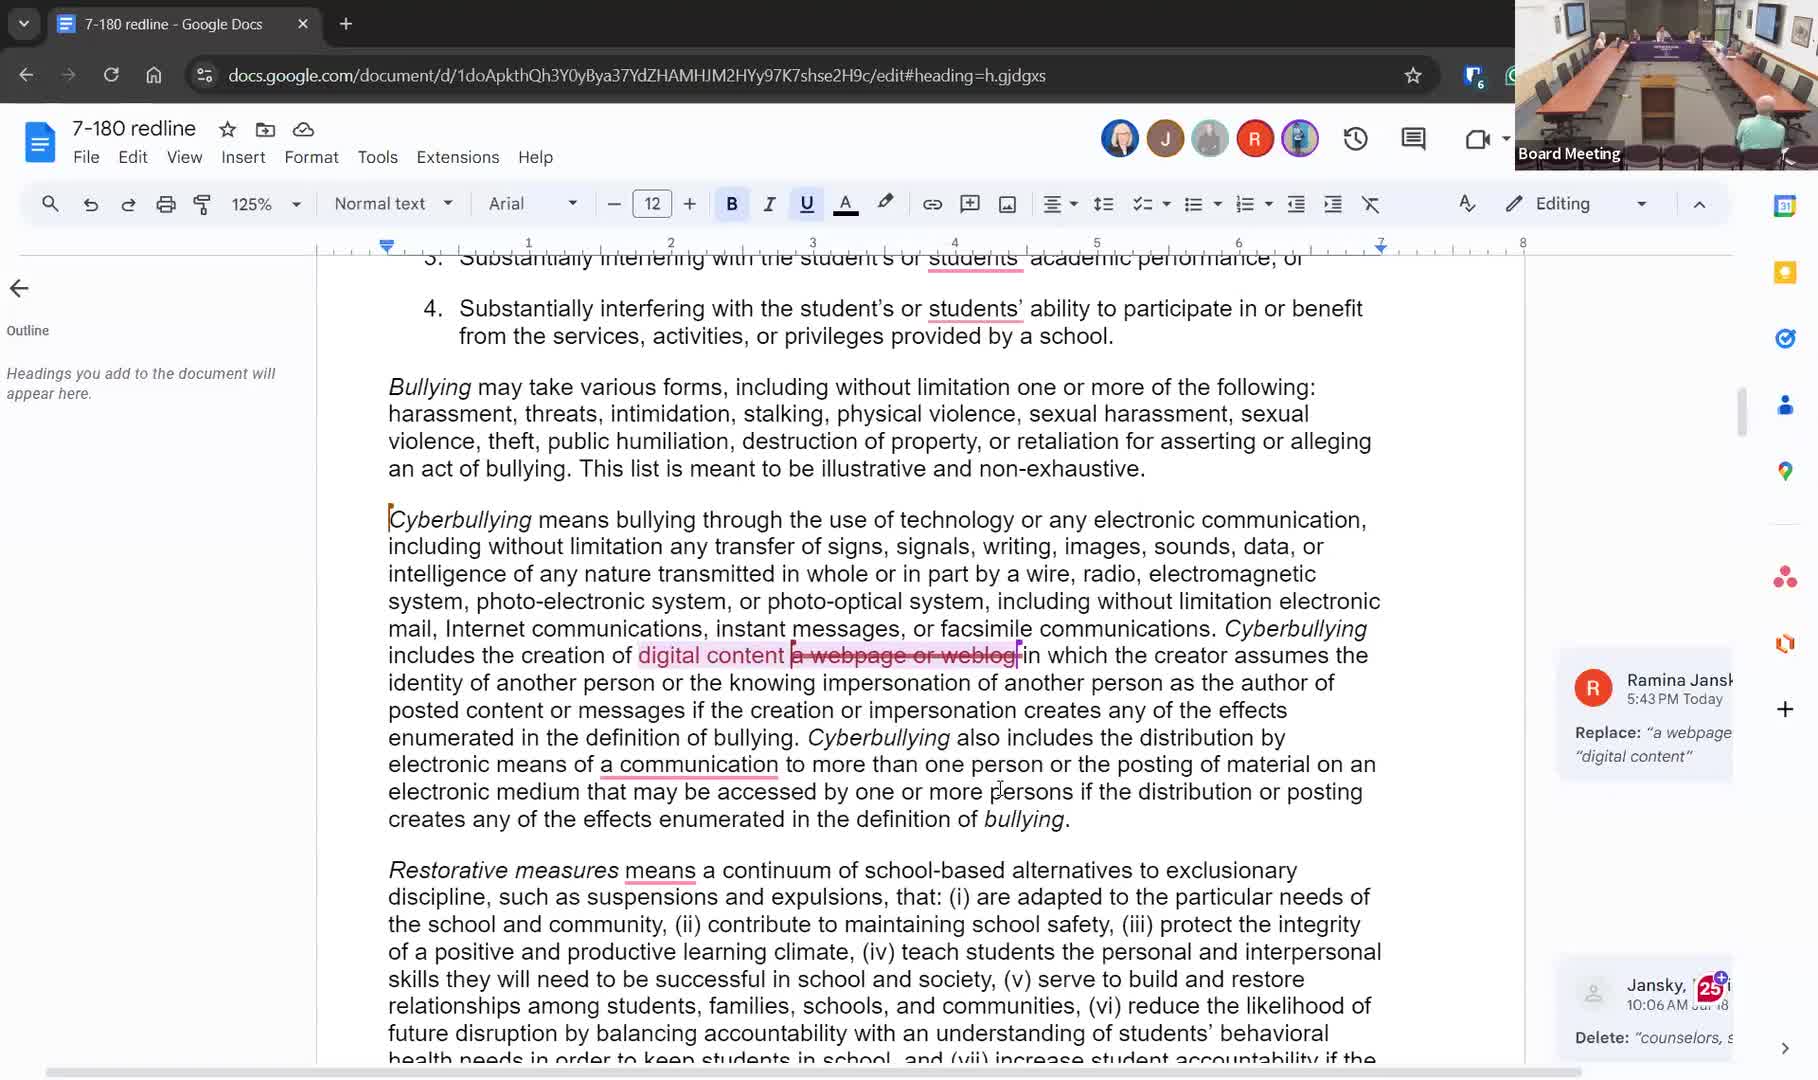Toggle underline formatting
Screen dimensions: 1818x1080
806,204
